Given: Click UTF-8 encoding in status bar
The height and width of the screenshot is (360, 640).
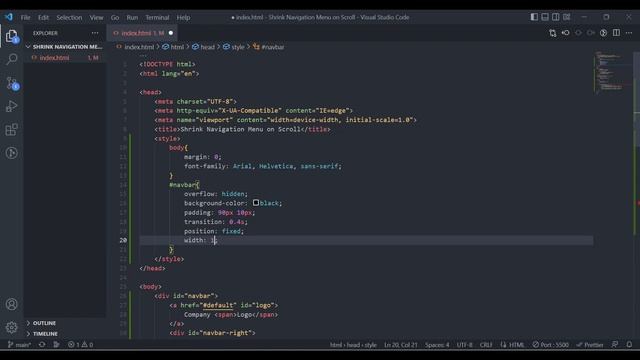Looking at the screenshot, I should coord(464,344).
